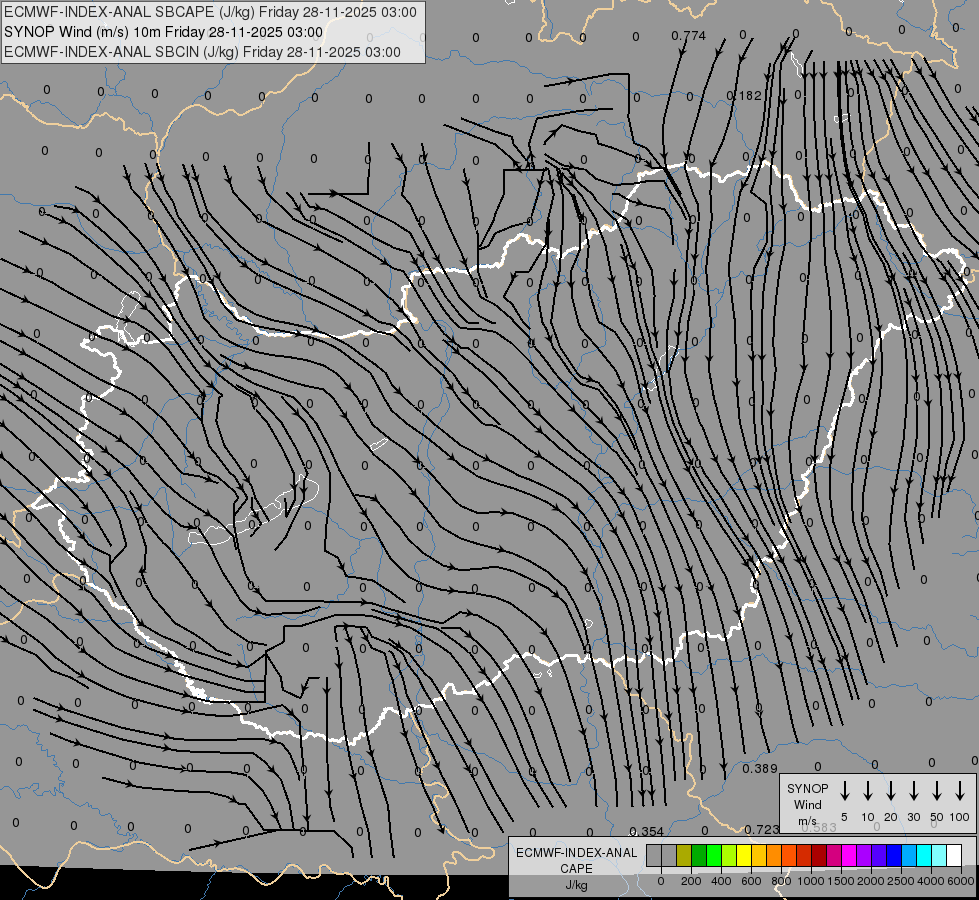Image resolution: width=979 pixels, height=900 pixels.
Task: Click the 20 m/s wind arrow in legend
Action: (x=891, y=791)
